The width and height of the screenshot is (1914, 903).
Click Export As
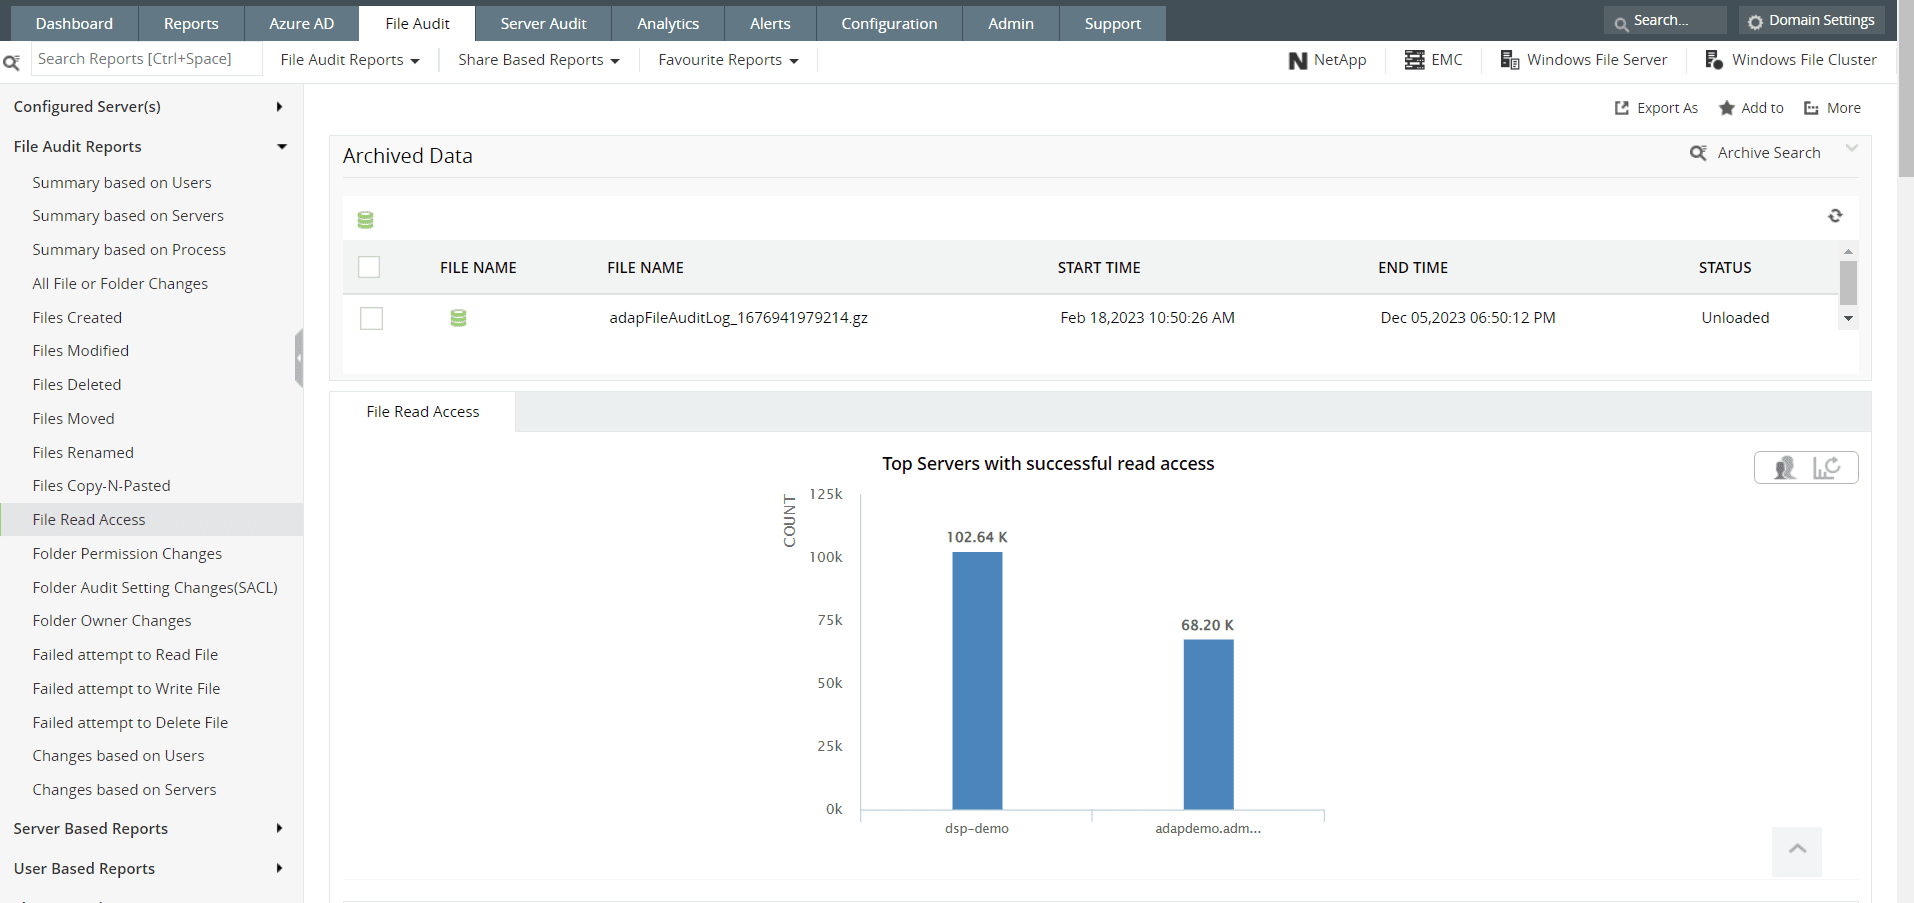[x=1656, y=108]
